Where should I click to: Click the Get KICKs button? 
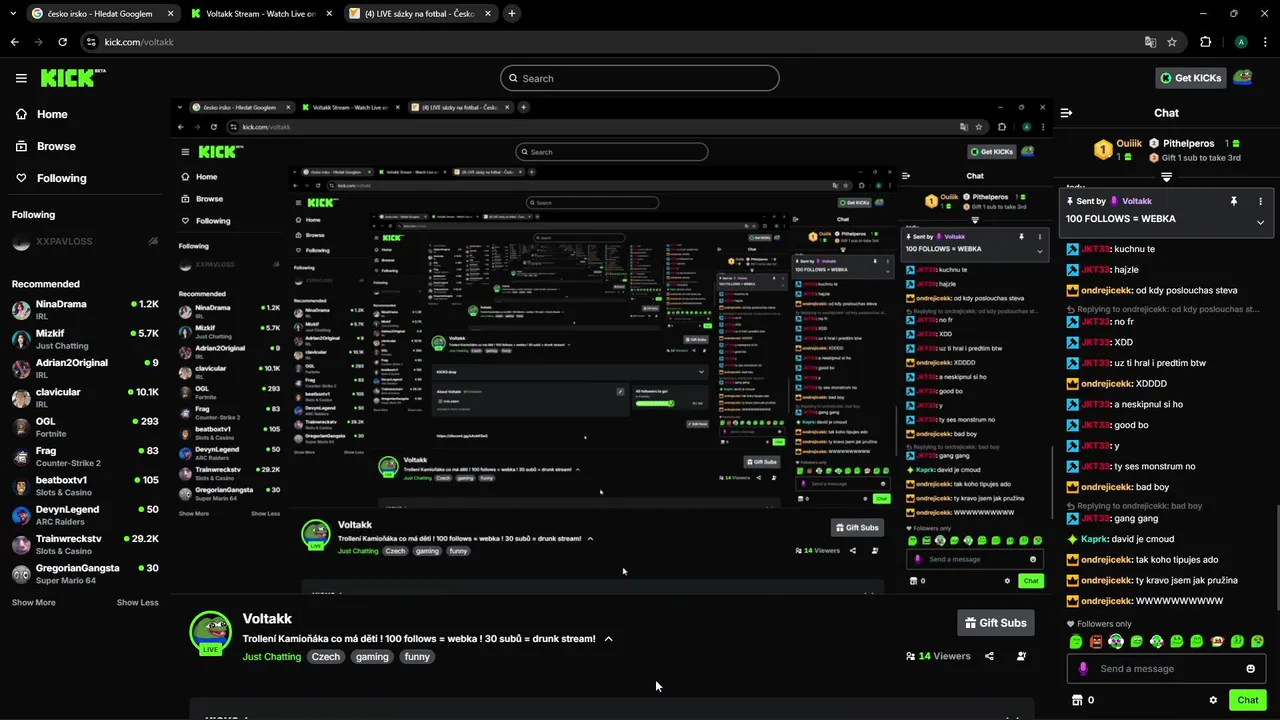coord(1190,78)
